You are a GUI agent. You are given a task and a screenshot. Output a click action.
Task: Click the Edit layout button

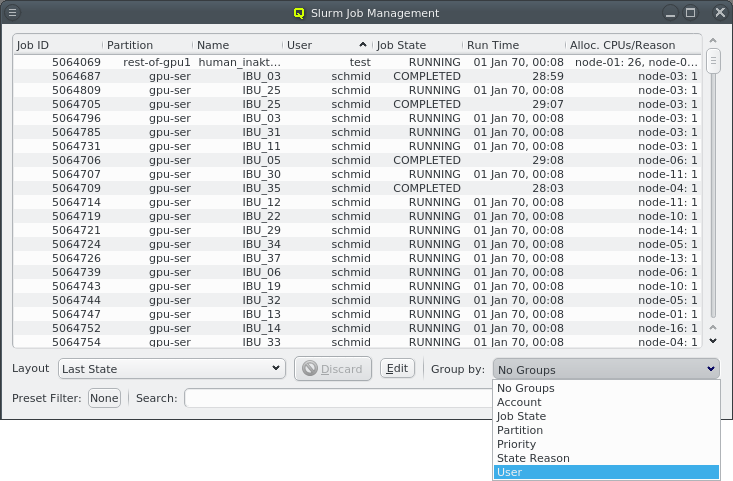point(397,368)
